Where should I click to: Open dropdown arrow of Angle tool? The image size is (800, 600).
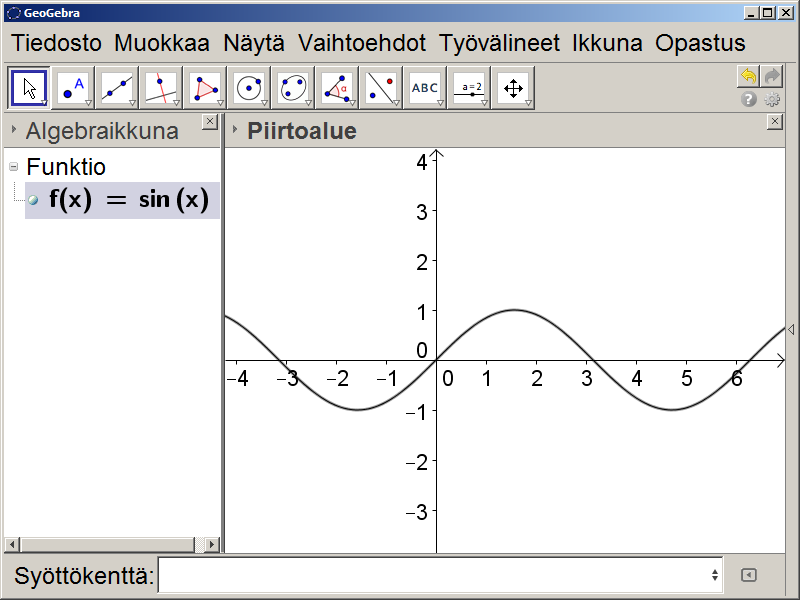[352, 103]
